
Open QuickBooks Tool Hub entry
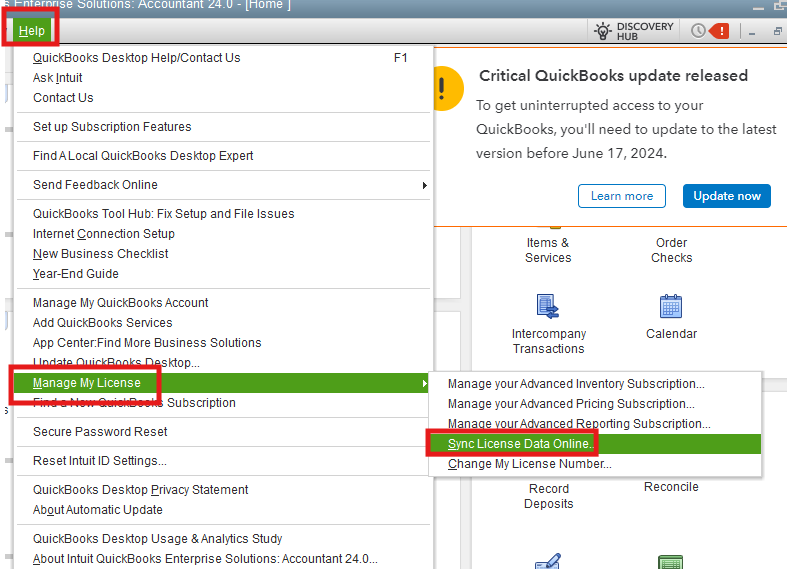(224, 214)
